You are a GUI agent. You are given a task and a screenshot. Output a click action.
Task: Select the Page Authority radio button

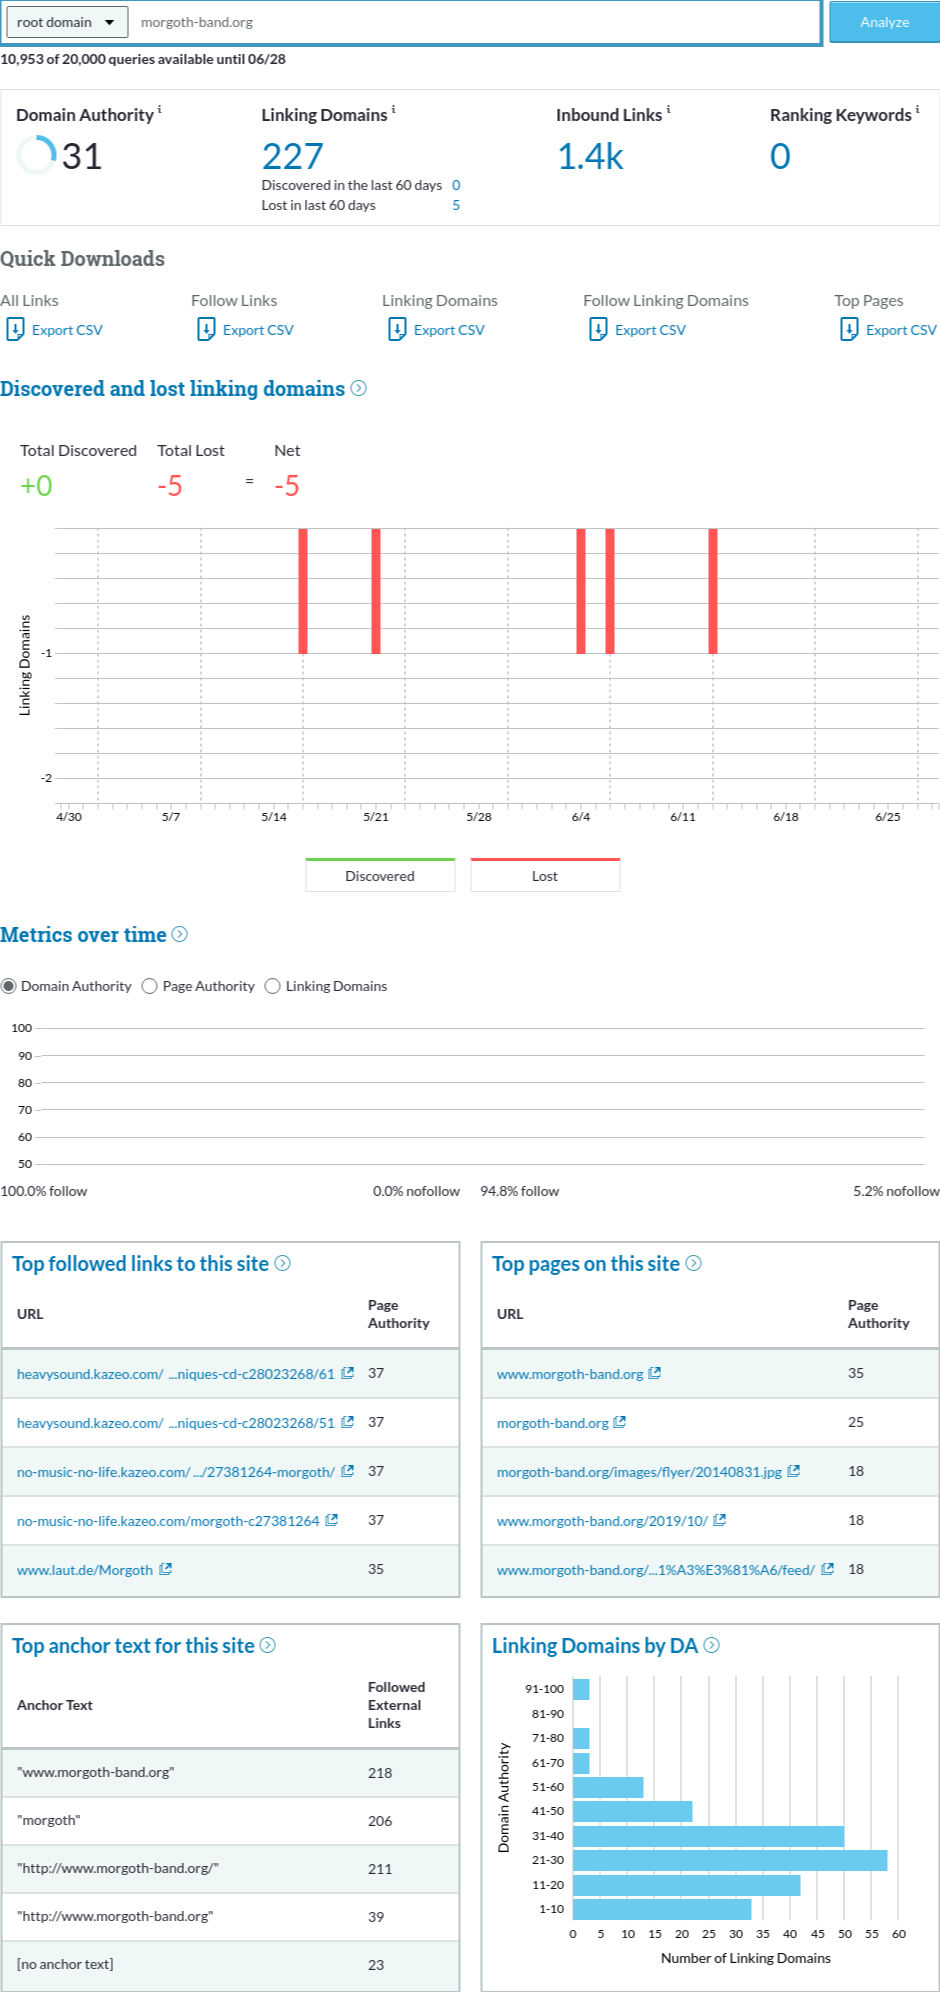(150, 986)
